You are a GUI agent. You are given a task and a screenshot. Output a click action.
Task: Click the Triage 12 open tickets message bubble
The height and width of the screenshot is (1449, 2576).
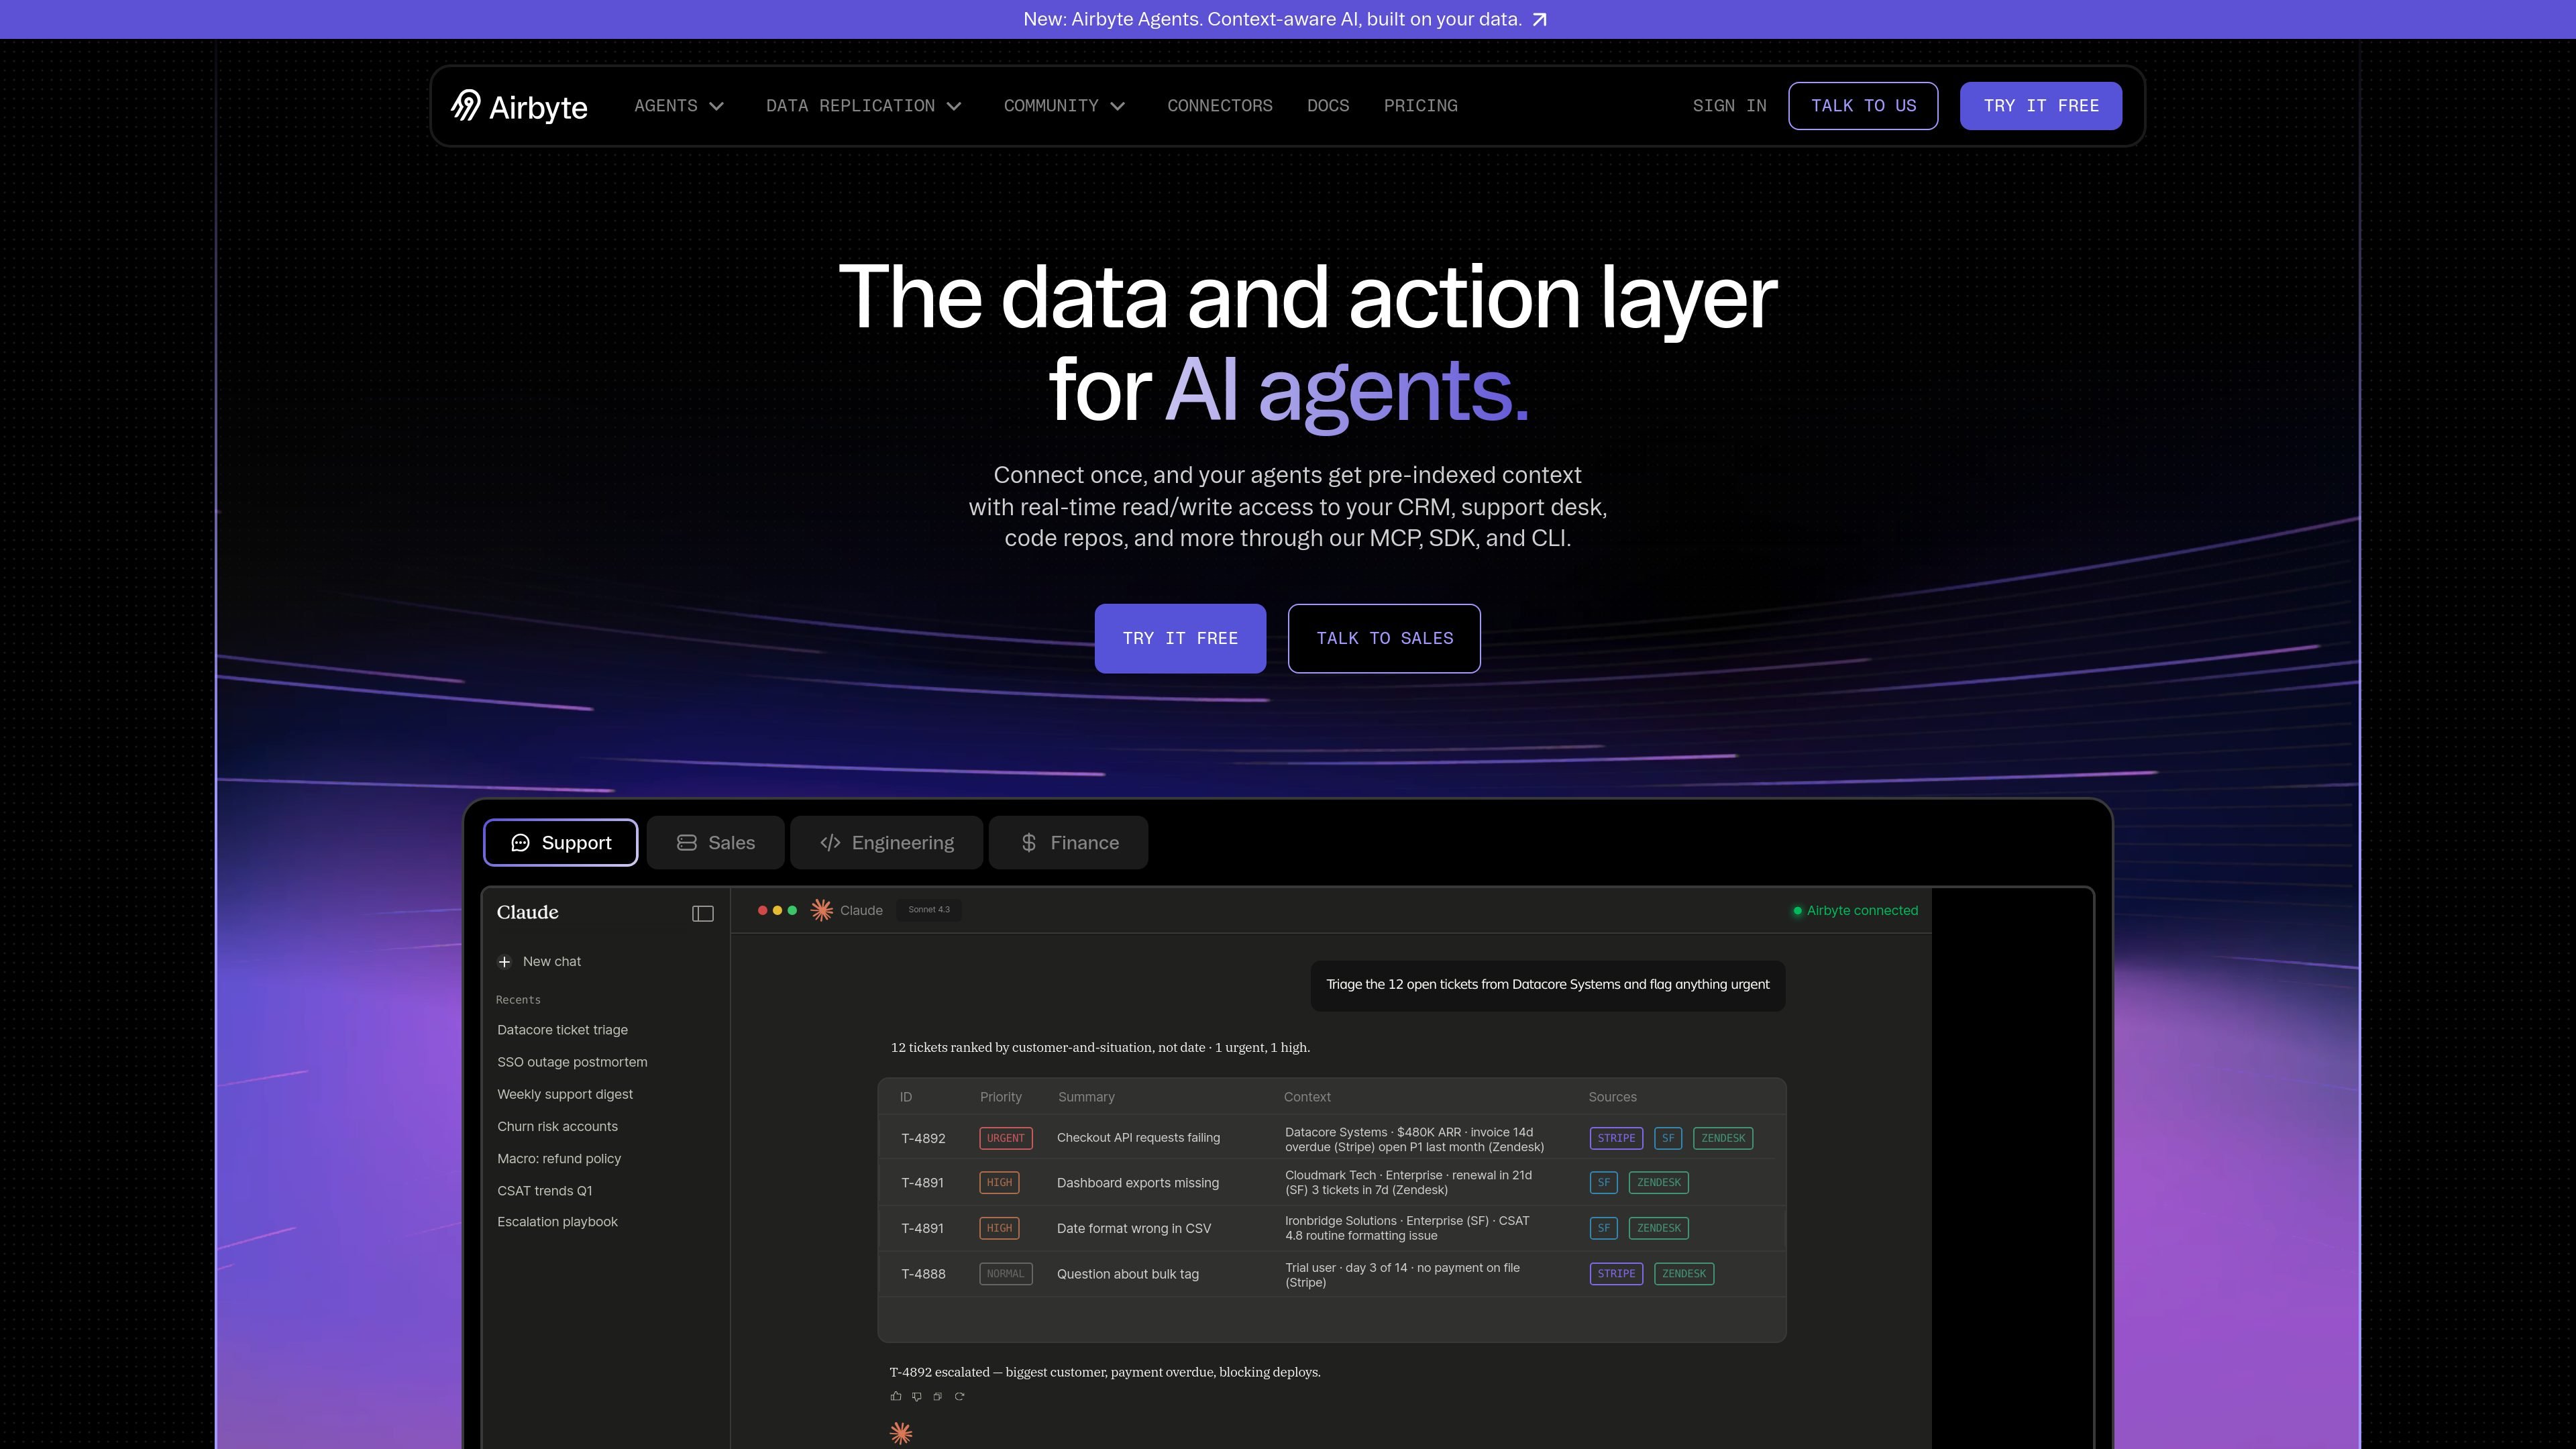coord(1548,985)
